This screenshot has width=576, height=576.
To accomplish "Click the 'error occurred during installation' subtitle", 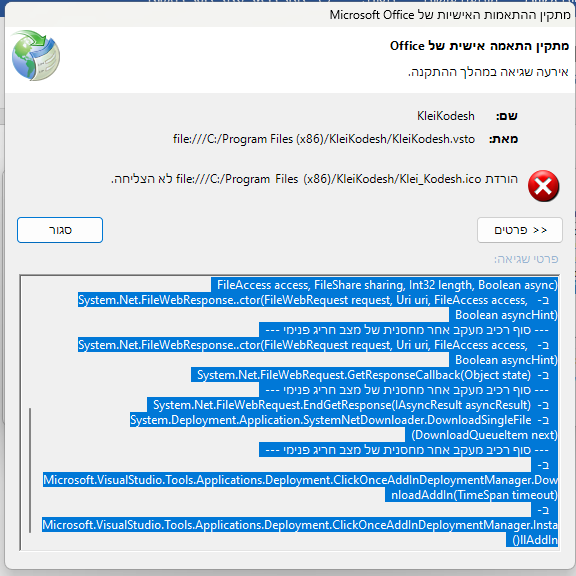I will (488, 72).
